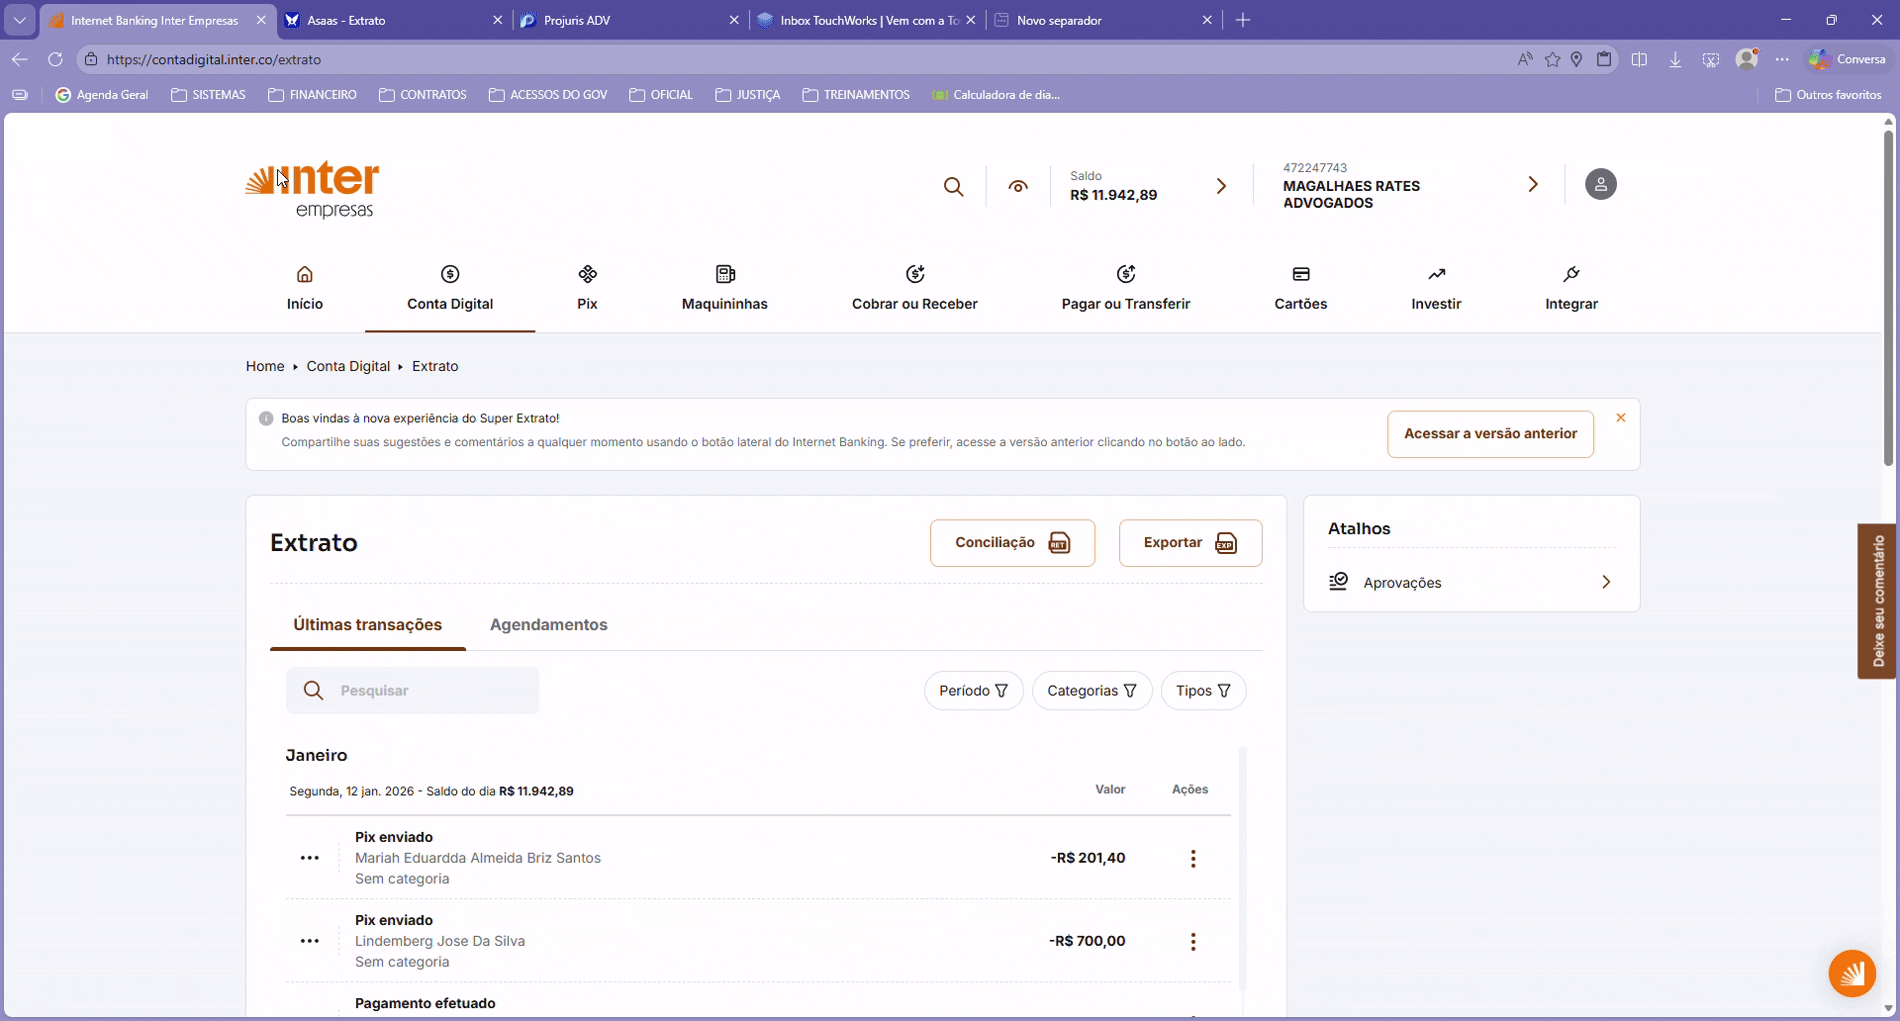1900x1021 pixels.
Task: Open the user profile avatar icon
Action: coord(1600,184)
